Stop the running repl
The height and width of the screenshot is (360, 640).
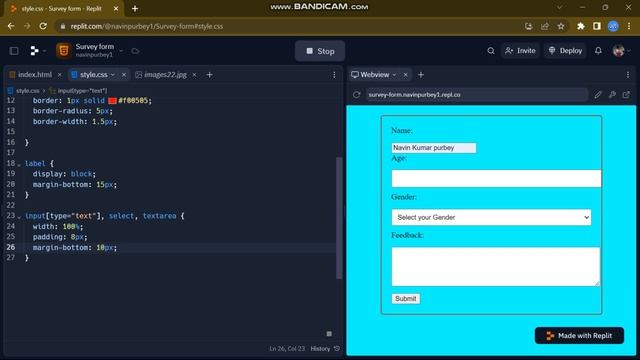320,51
